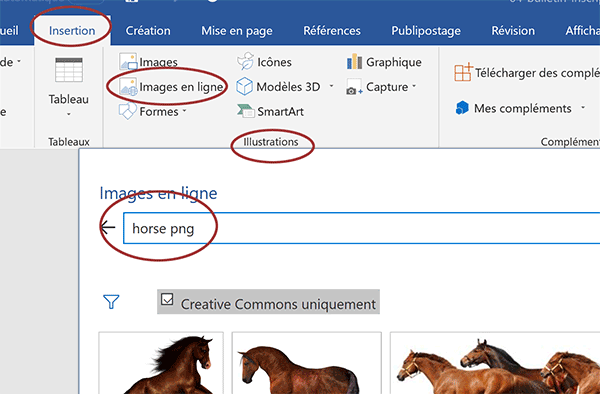Expand the Mes compléments dropdown arrow

pyautogui.click(x=583, y=107)
